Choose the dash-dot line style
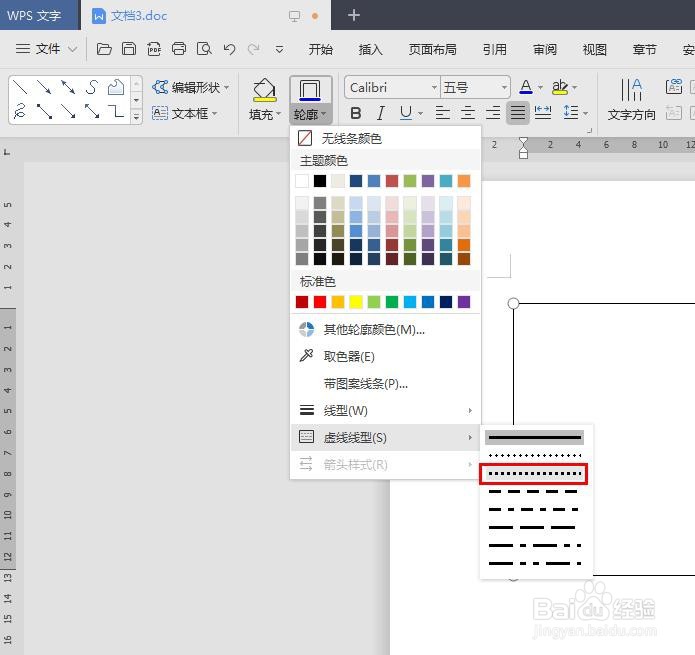 point(534,509)
